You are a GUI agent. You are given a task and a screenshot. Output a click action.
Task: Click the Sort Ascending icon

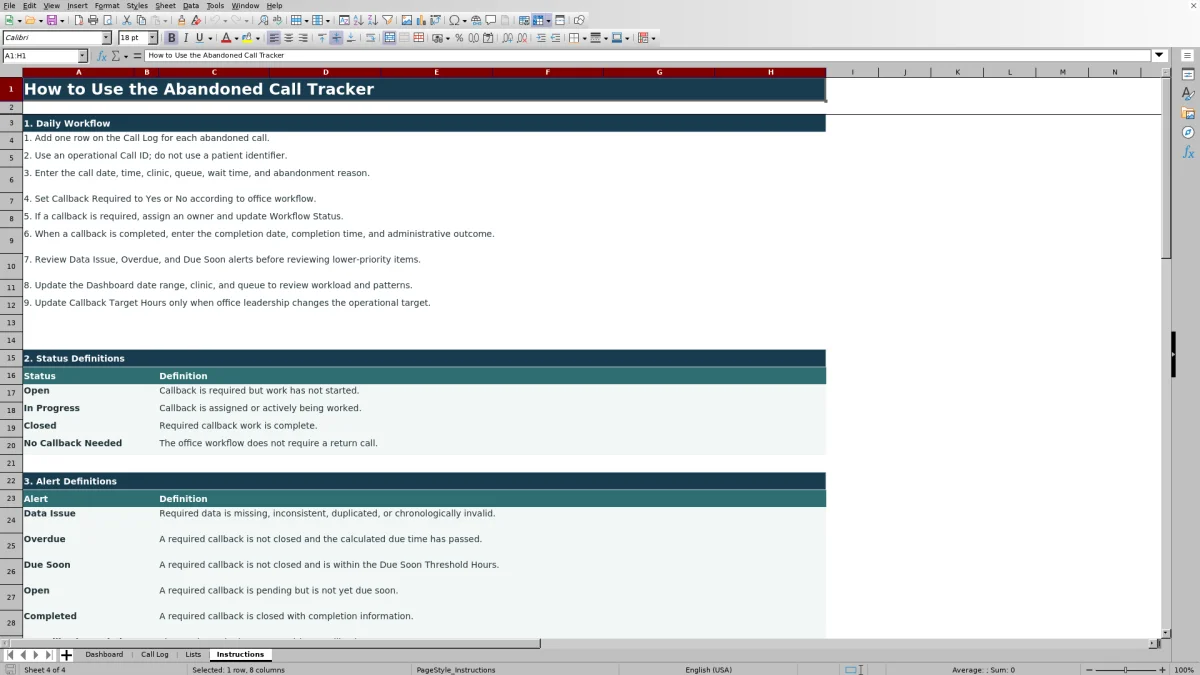pyautogui.click(x=358, y=20)
